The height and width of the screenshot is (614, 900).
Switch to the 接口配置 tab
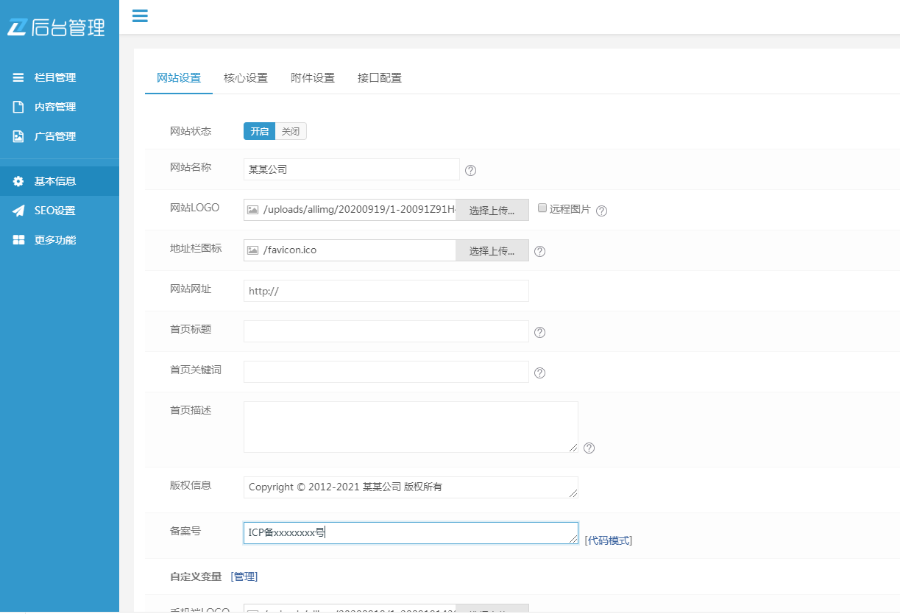379,78
